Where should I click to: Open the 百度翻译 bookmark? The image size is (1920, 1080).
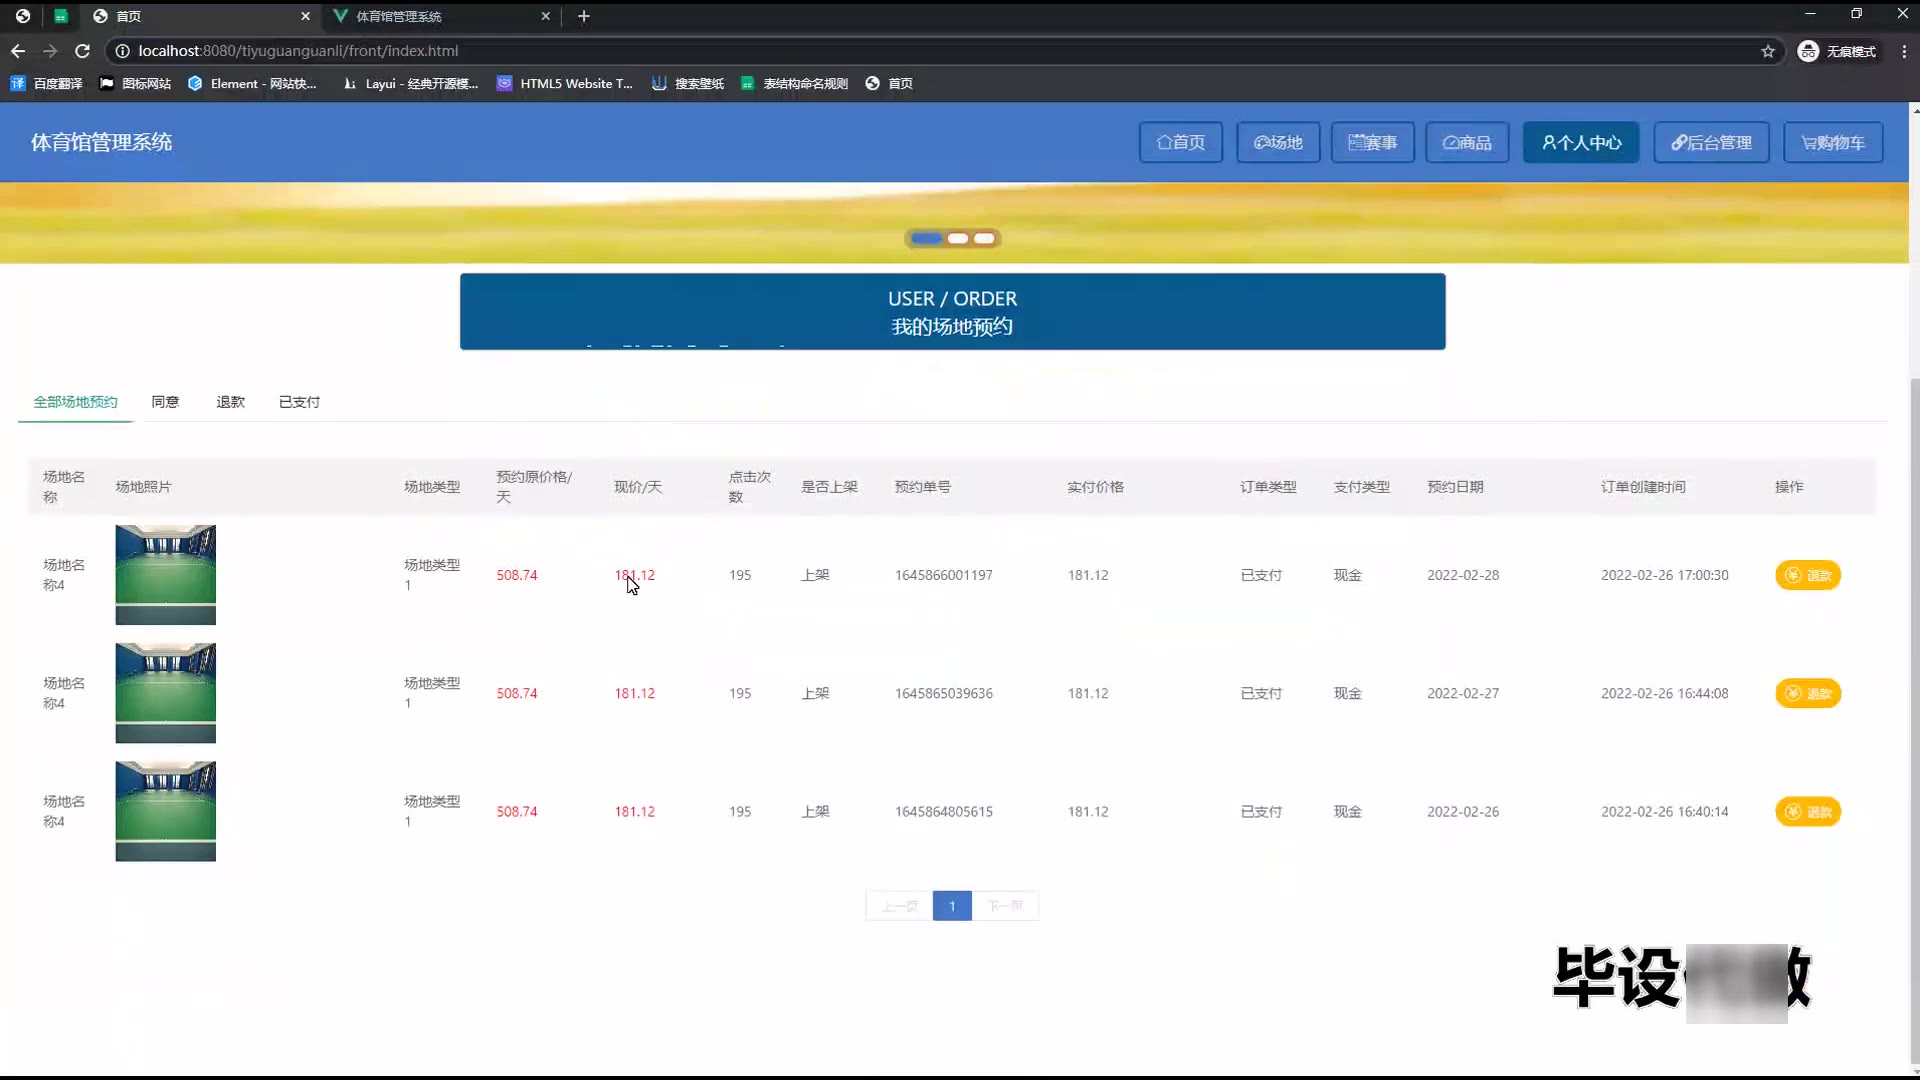[x=47, y=84]
